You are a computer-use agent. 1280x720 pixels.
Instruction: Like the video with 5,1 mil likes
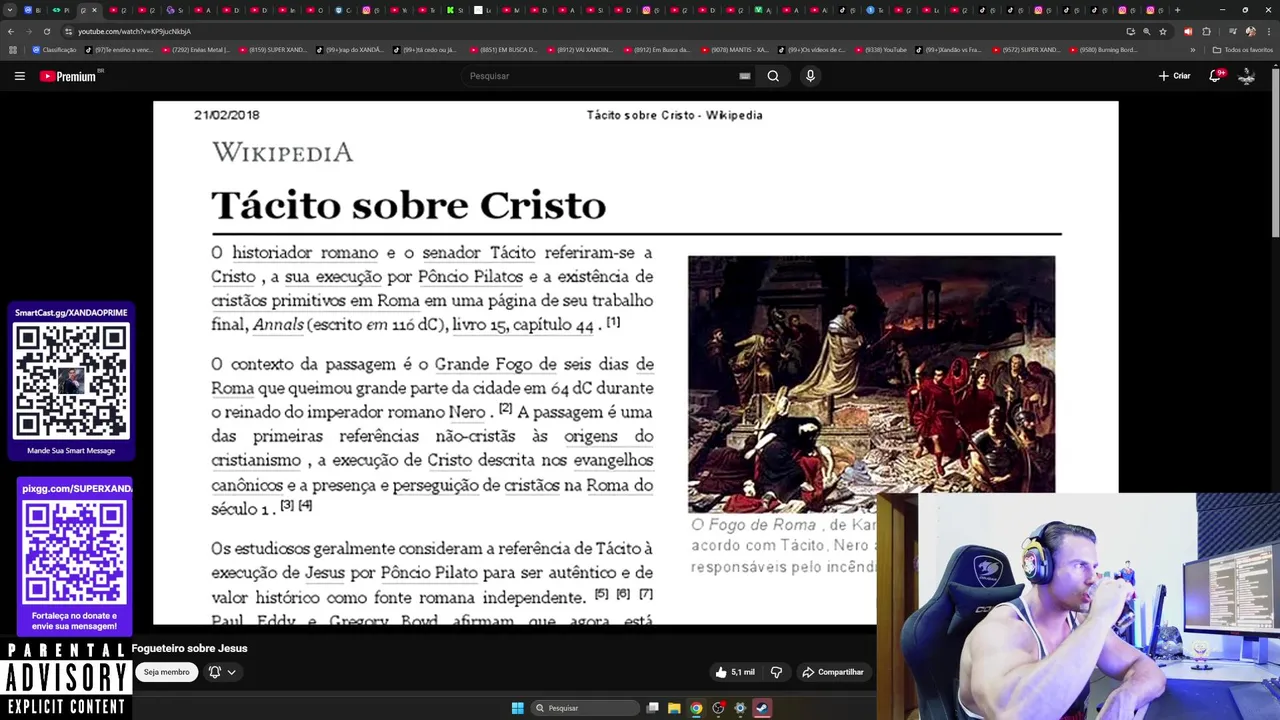(x=735, y=672)
